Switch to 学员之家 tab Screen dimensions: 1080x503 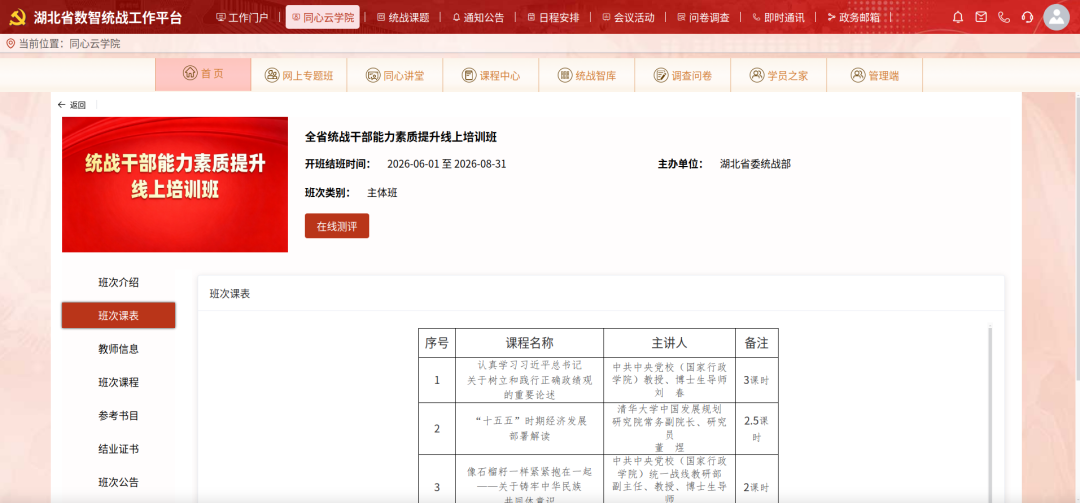pos(778,75)
